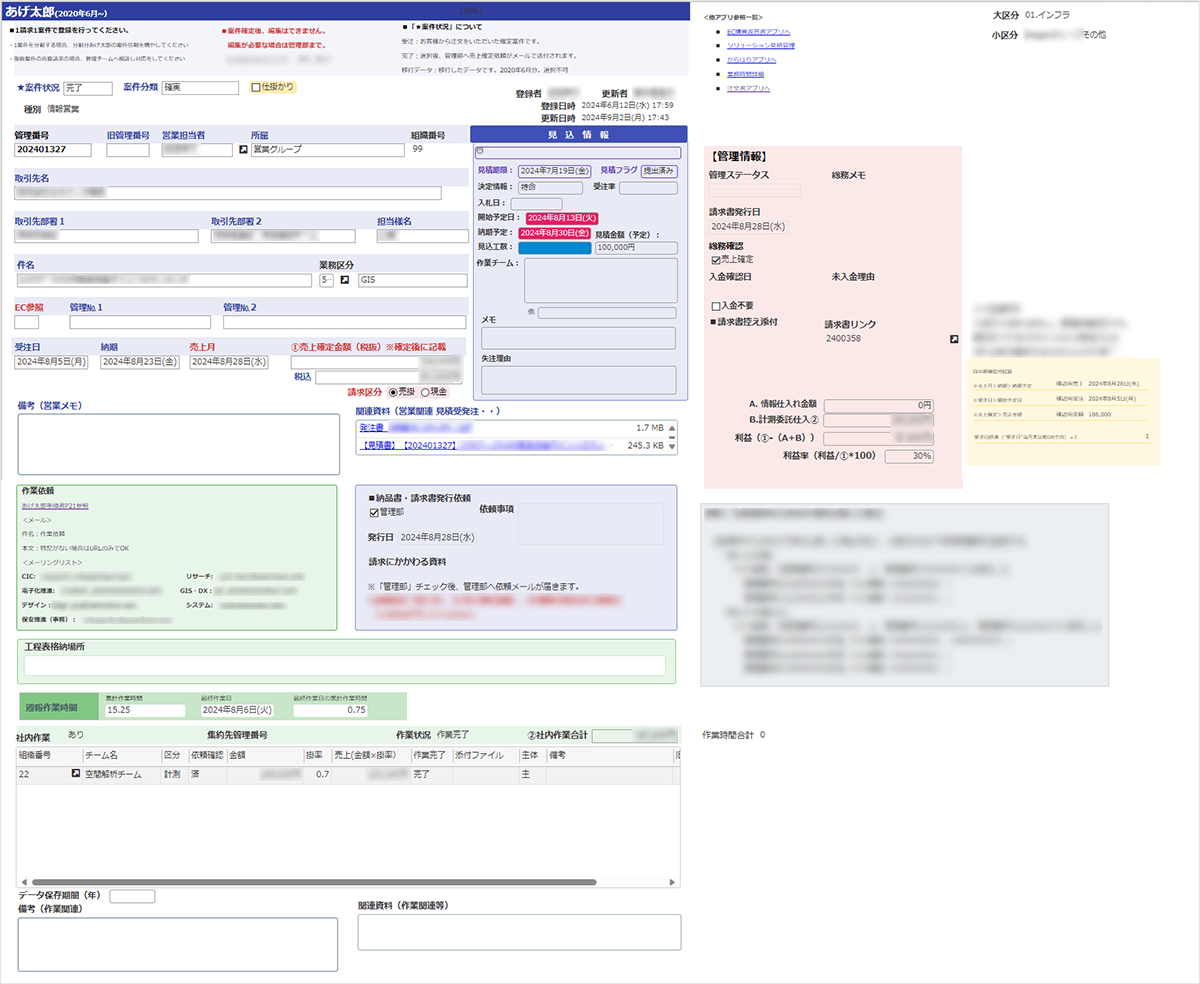Enable the 入金不要 checkbox
This screenshot has height=984, width=1200.
point(715,306)
